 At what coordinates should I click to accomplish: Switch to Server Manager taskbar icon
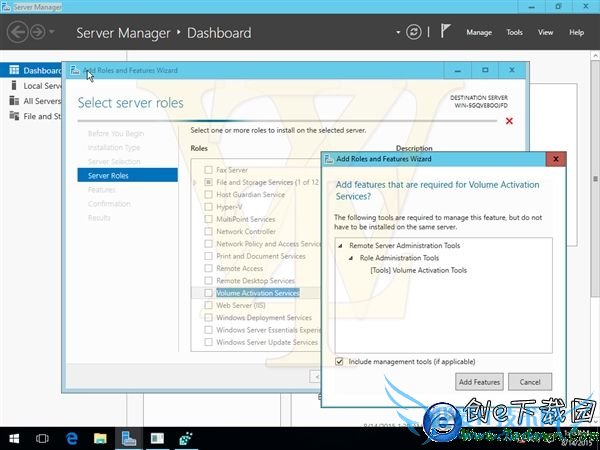(129, 438)
